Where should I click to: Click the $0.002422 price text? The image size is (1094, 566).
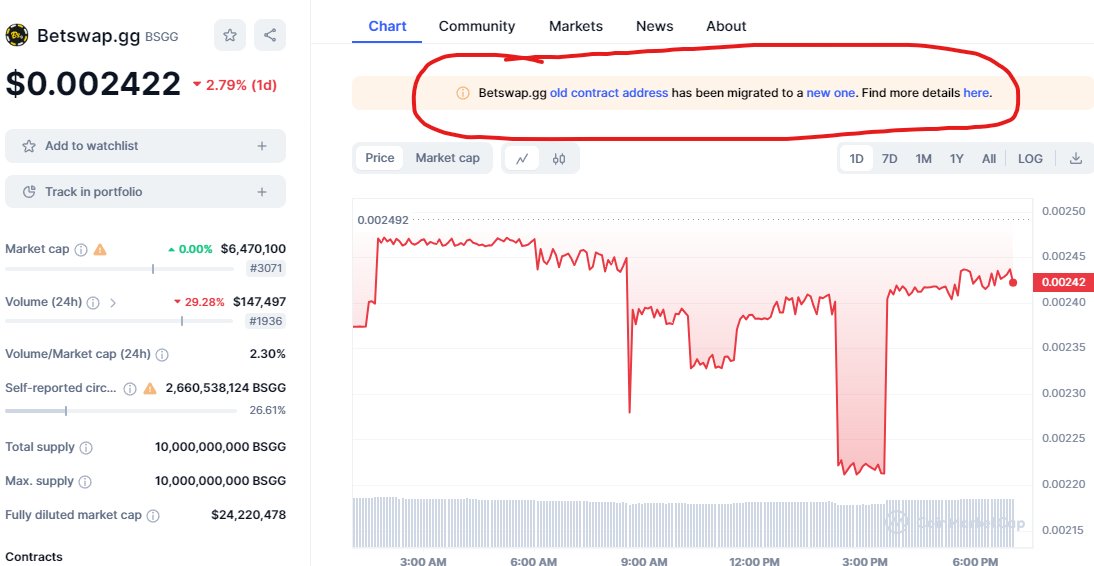(x=93, y=84)
